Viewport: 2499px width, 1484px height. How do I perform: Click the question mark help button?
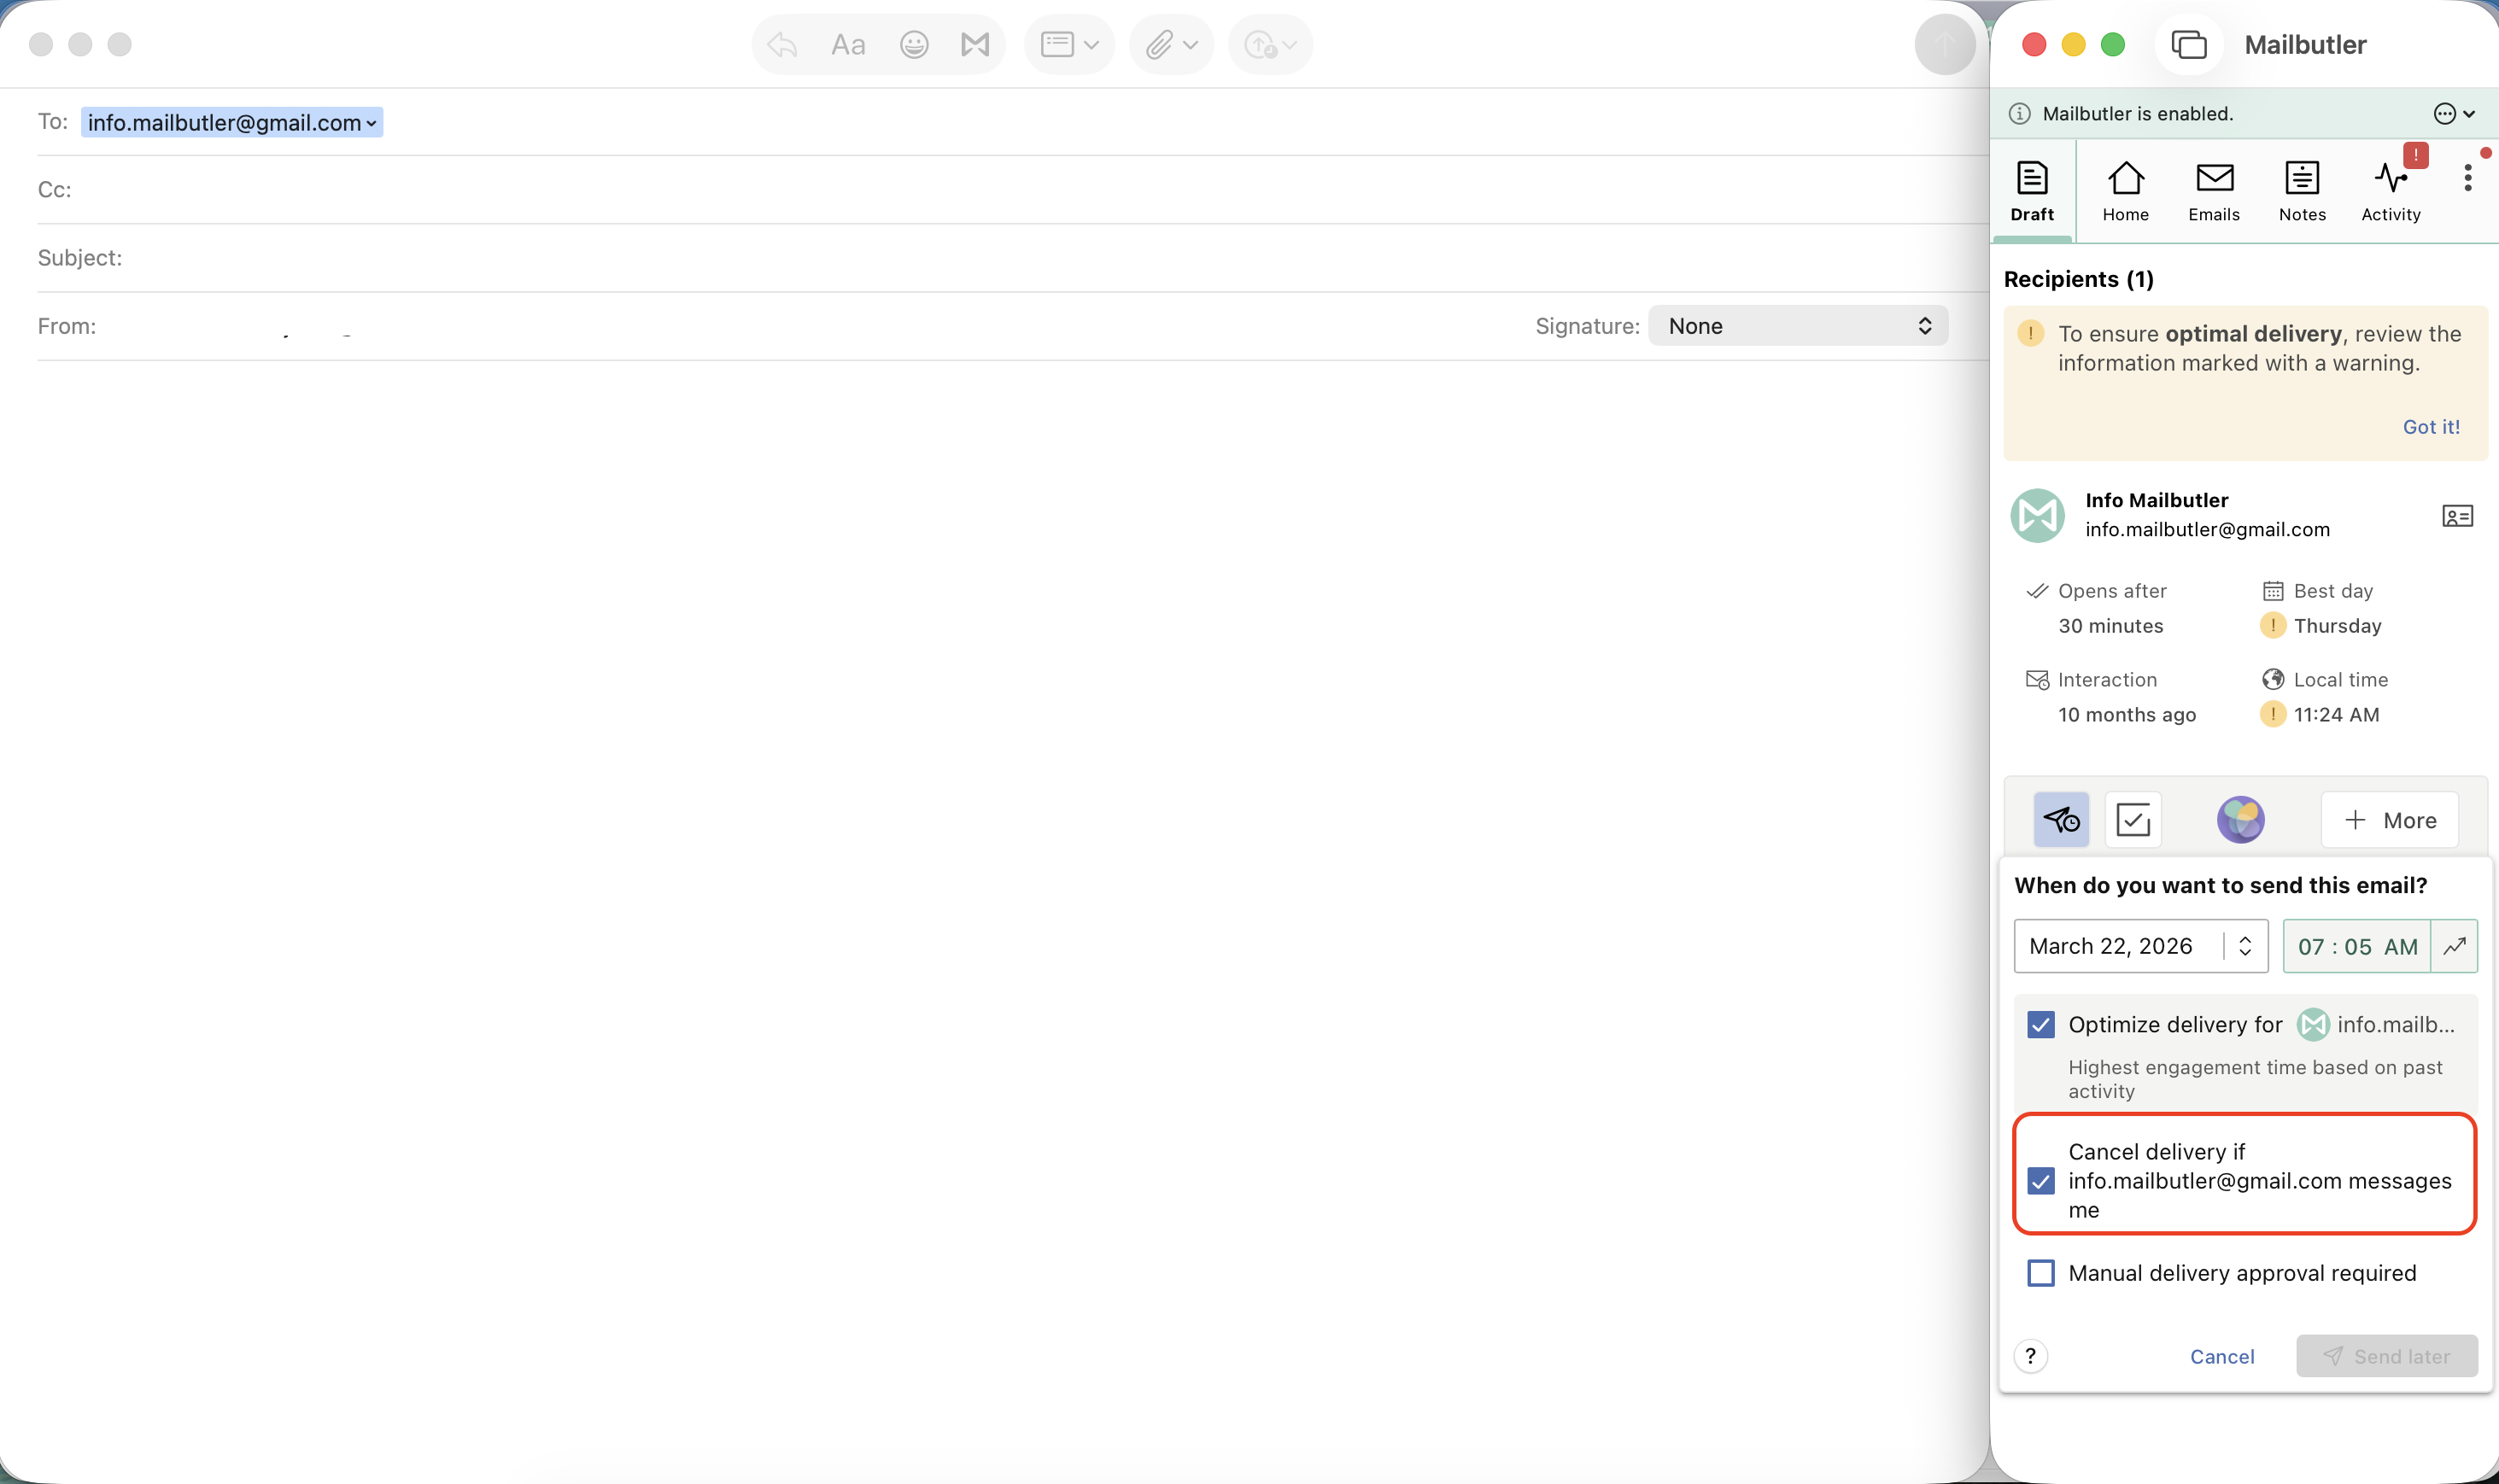coord(2031,1356)
